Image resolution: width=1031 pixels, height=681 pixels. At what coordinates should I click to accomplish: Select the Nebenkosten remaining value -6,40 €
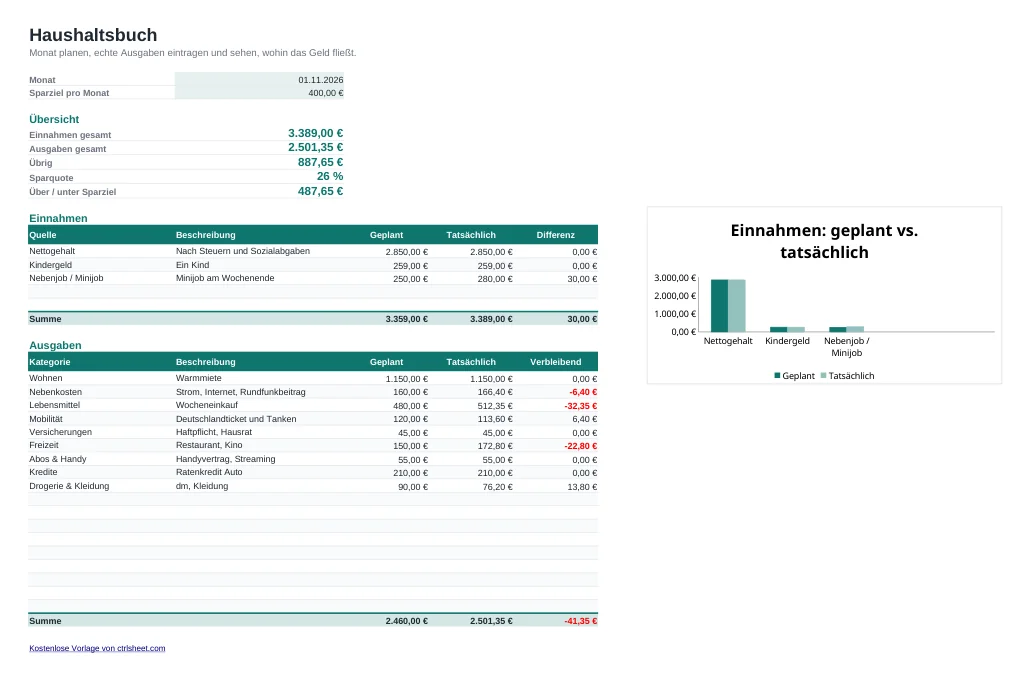click(x=556, y=392)
